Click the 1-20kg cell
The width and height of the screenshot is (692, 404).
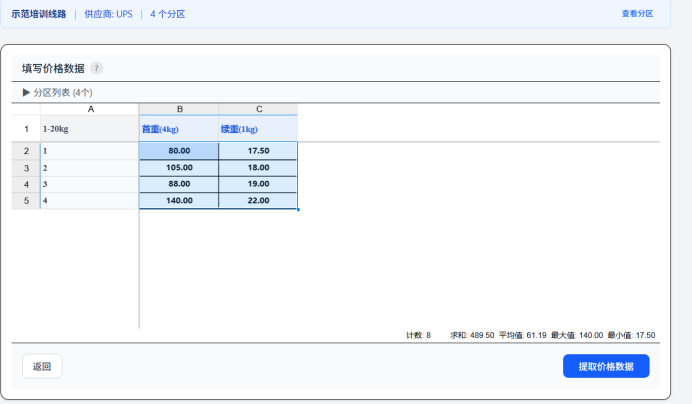(90, 129)
